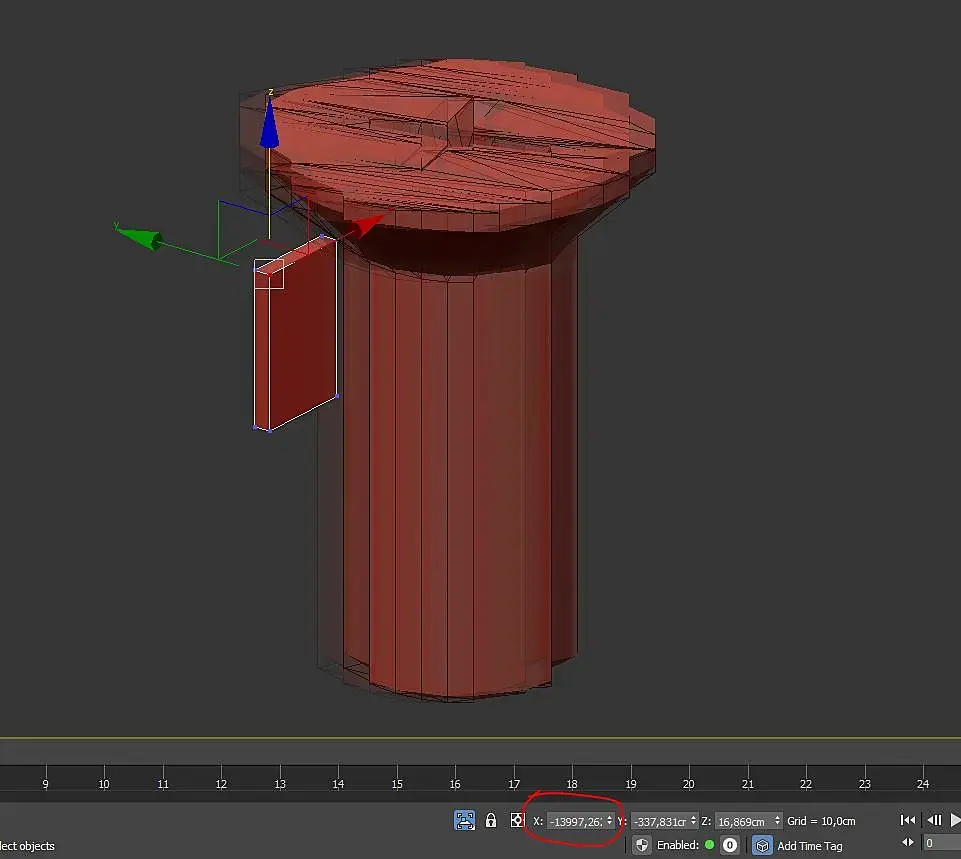This screenshot has height=859, width=961.
Task: Click the Y coordinate spinner arrows
Action: [x=693, y=821]
